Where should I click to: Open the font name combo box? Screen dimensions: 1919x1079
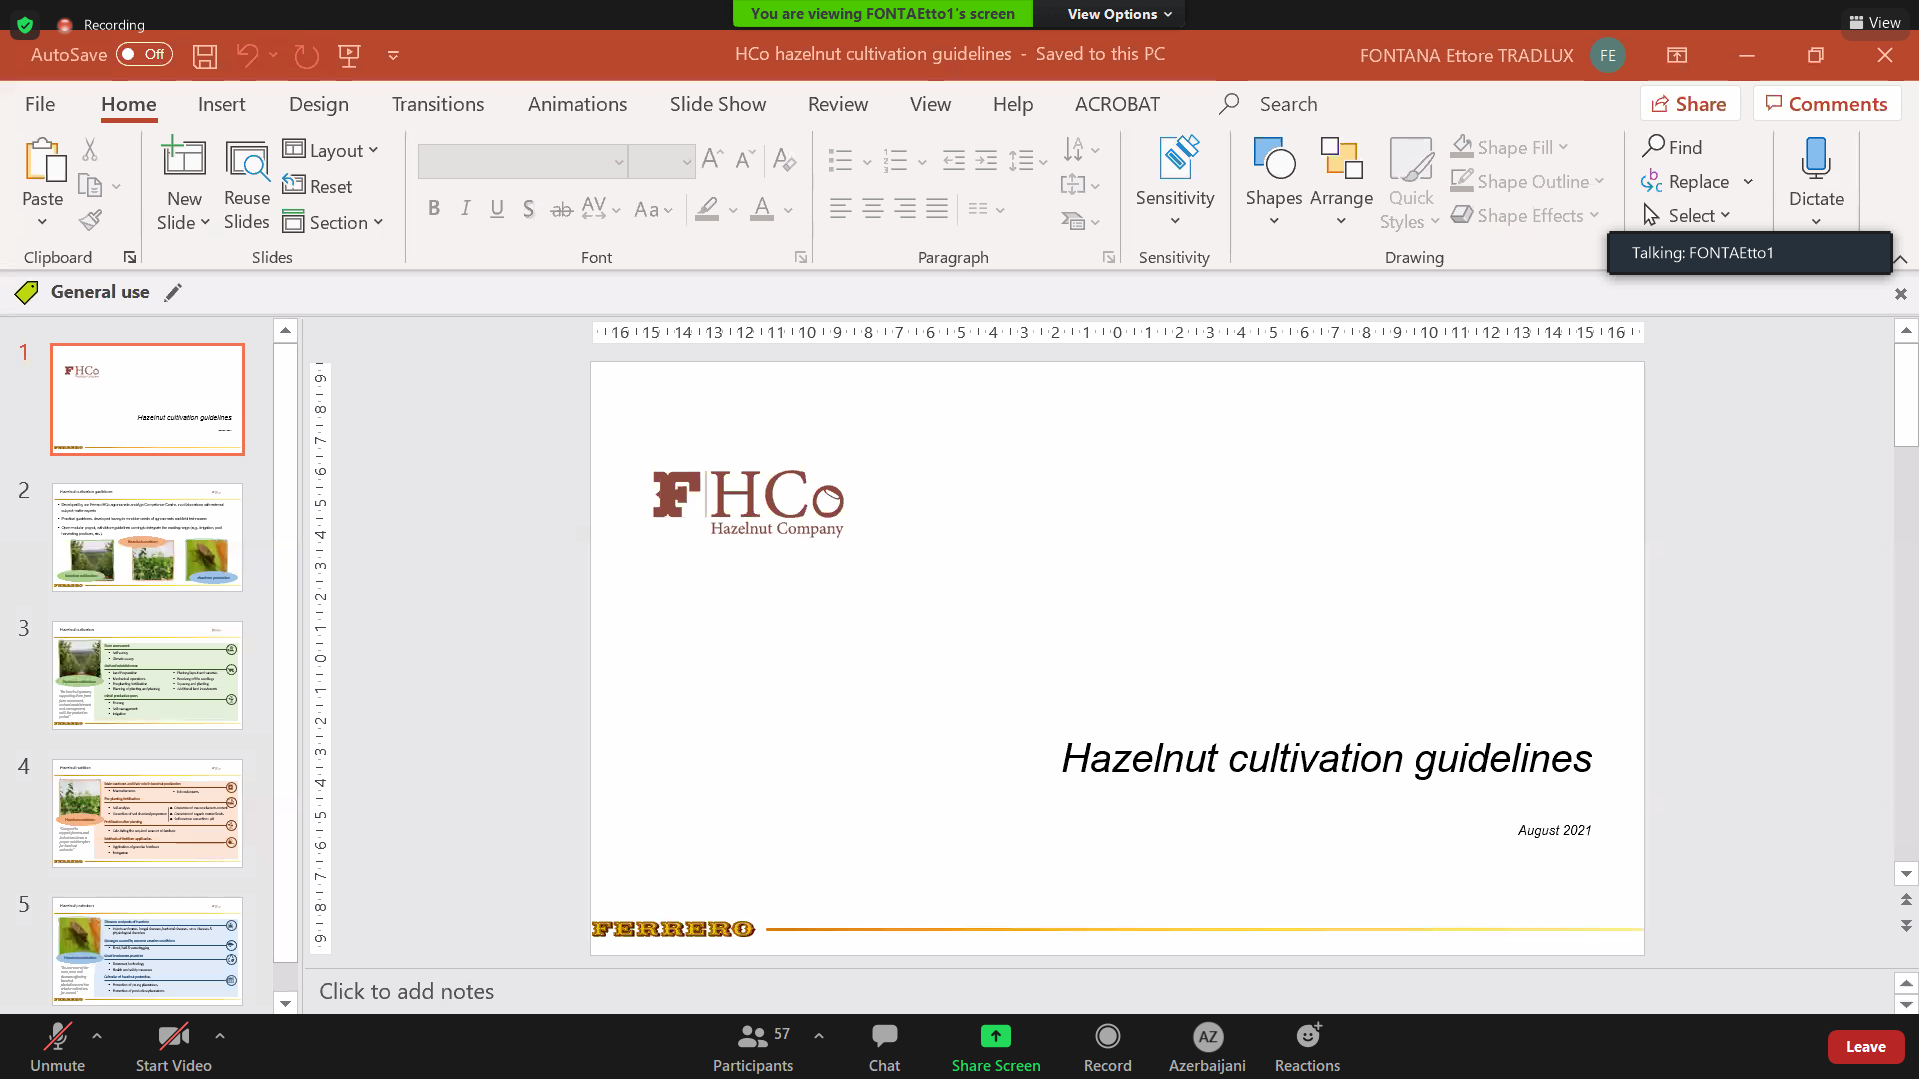523,161
